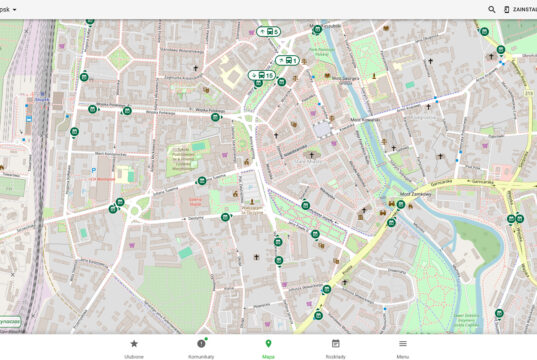
Task: Select the bus stop on Deotymy street
Action: click(225, 217)
